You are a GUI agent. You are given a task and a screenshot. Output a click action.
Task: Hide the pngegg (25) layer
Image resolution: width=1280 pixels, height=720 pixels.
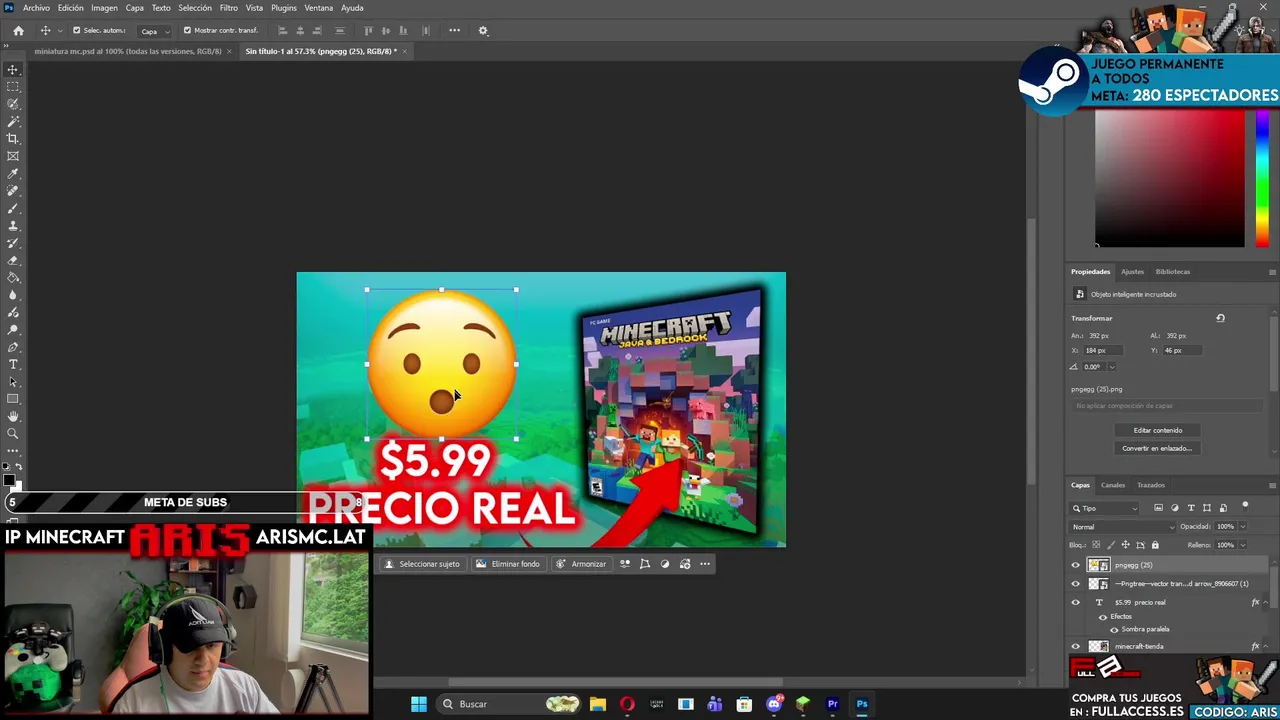(x=1076, y=565)
